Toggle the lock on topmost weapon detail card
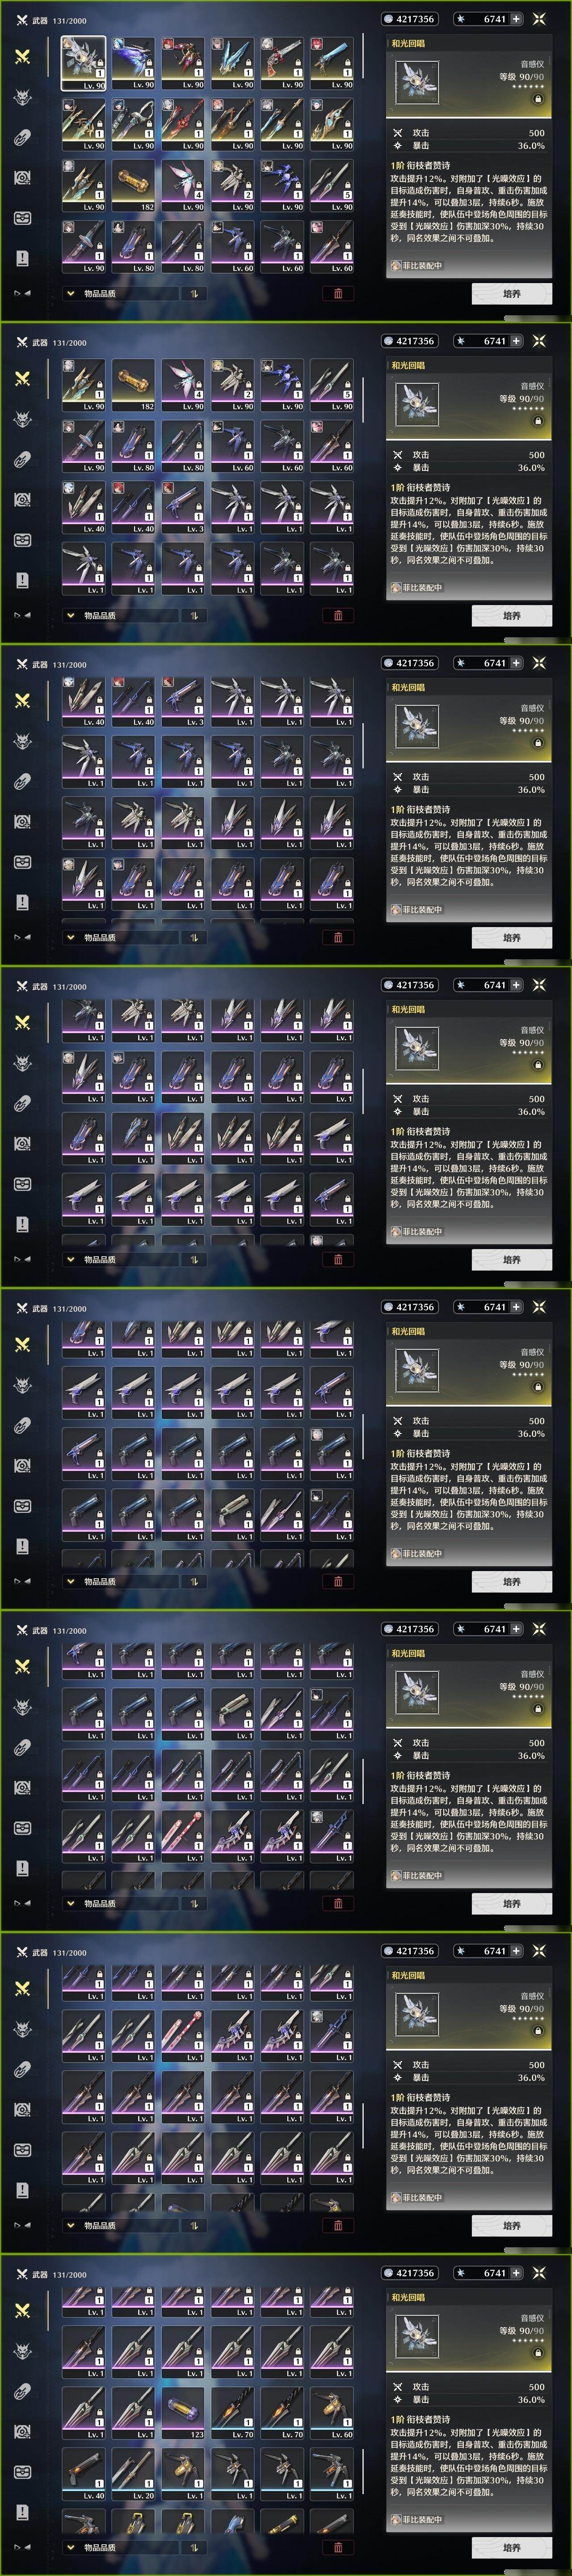The height and width of the screenshot is (2576, 572). pyautogui.click(x=538, y=99)
